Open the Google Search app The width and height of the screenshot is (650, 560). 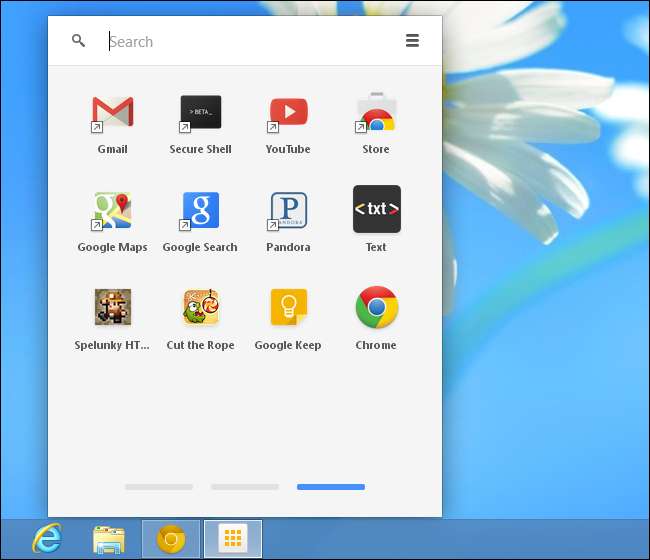(x=200, y=210)
